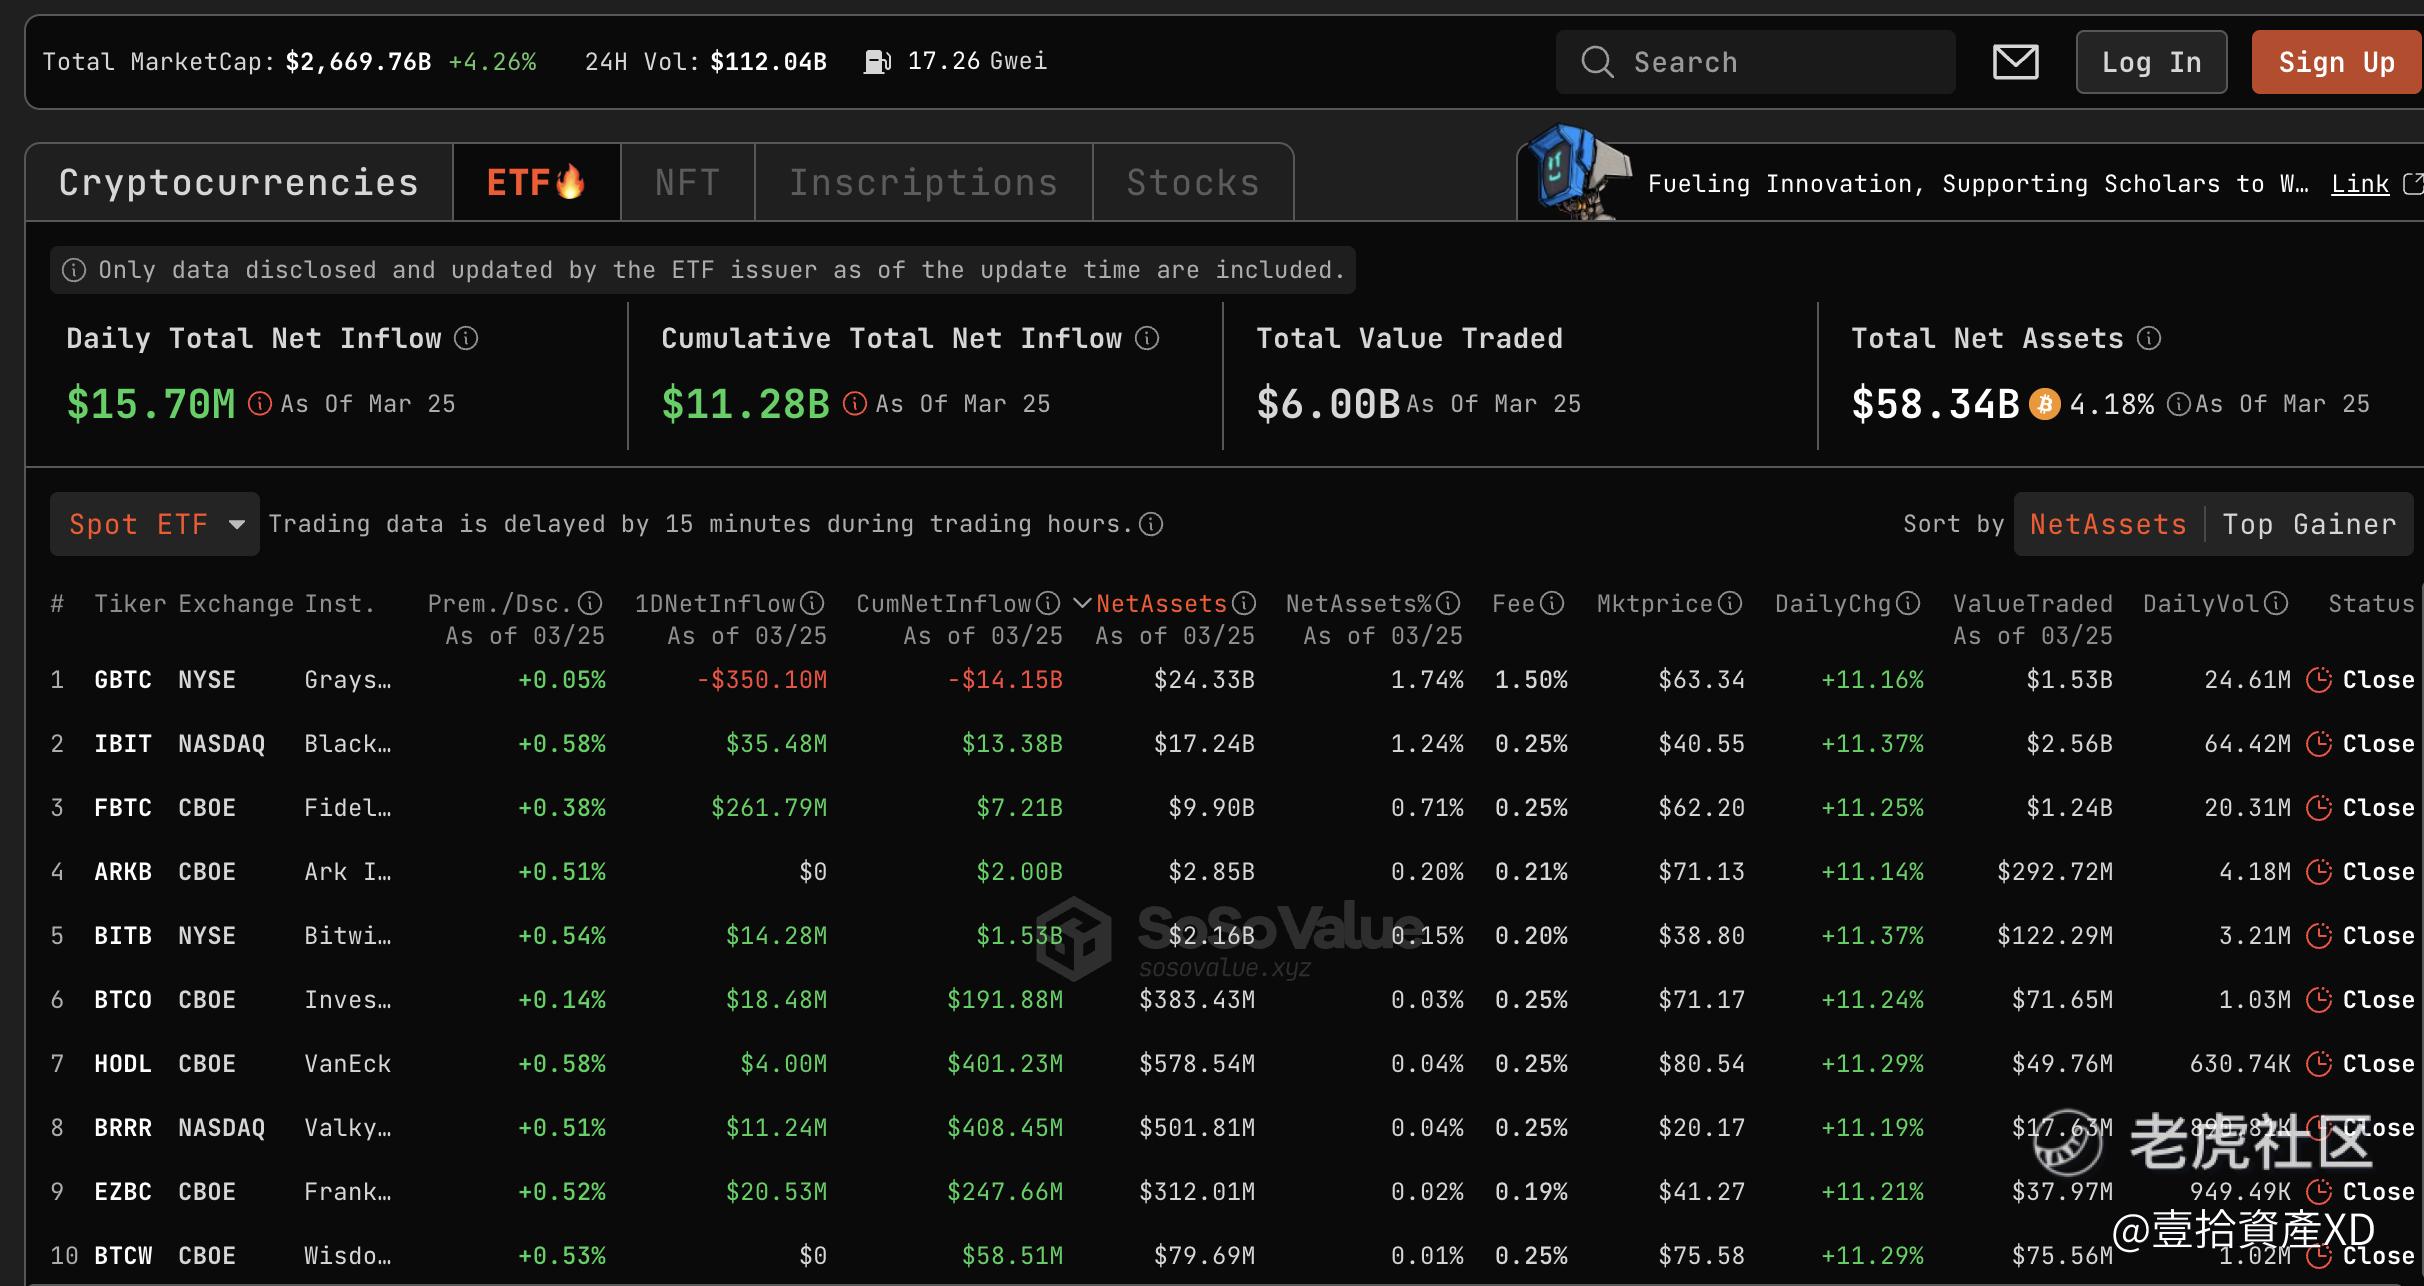Click the clock status icon in GBTC row
The height and width of the screenshot is (1286, 2424).
pyautogui.click(x=2319, y=680)
